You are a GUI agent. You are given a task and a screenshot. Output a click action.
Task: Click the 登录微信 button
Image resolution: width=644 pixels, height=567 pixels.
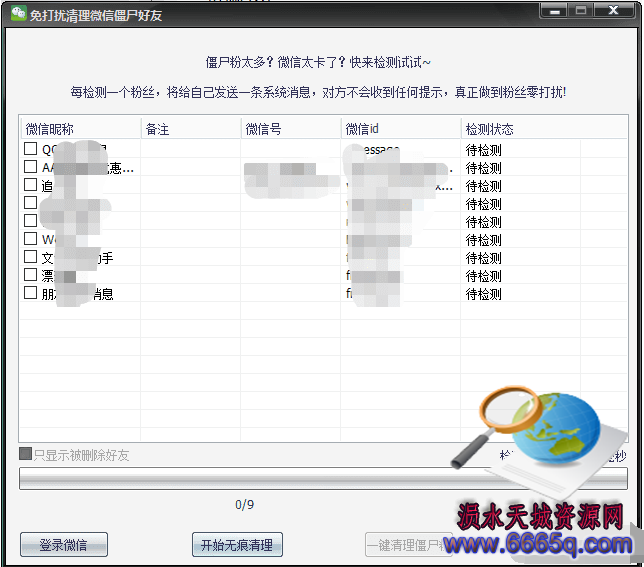click(64, 545)
